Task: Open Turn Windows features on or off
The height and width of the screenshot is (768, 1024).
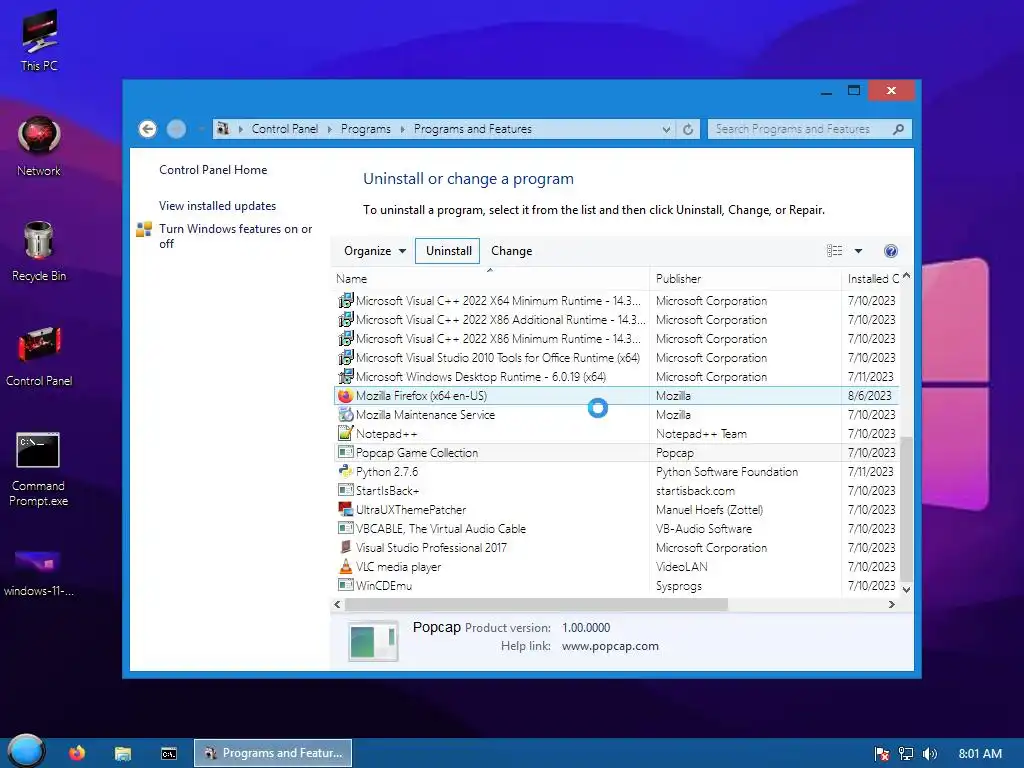Action: [x=236, y=236]
